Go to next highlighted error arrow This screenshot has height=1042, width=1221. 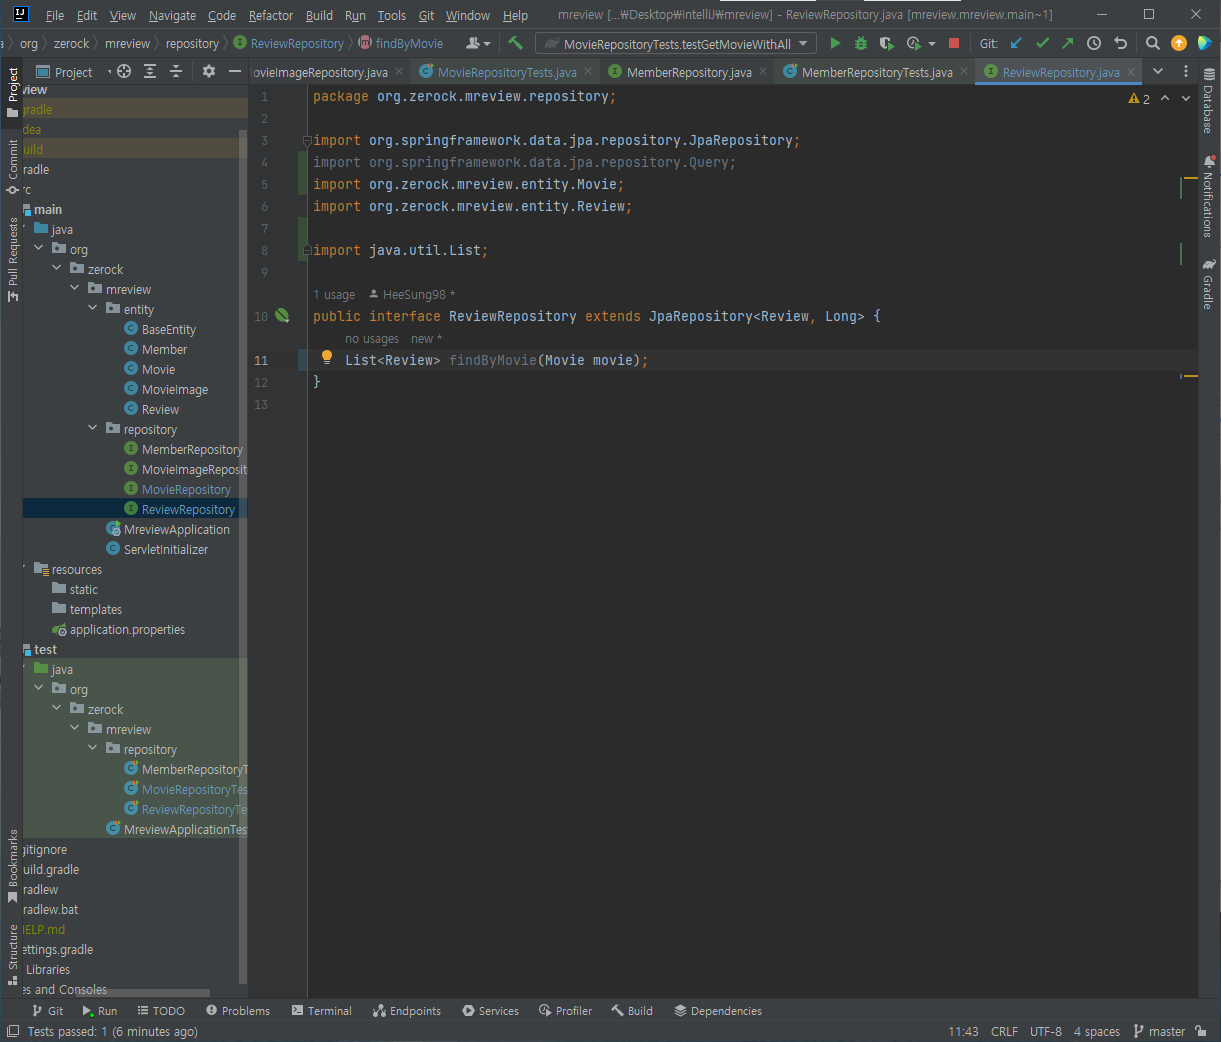pos(1186,98)
